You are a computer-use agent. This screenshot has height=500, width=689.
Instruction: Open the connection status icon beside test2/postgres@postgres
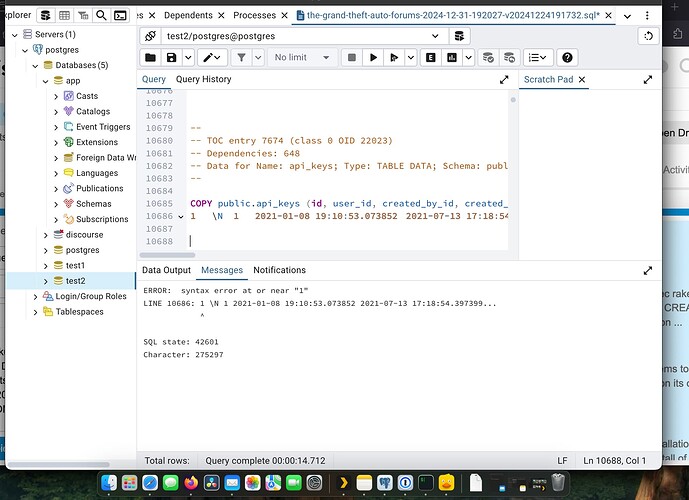150,36
